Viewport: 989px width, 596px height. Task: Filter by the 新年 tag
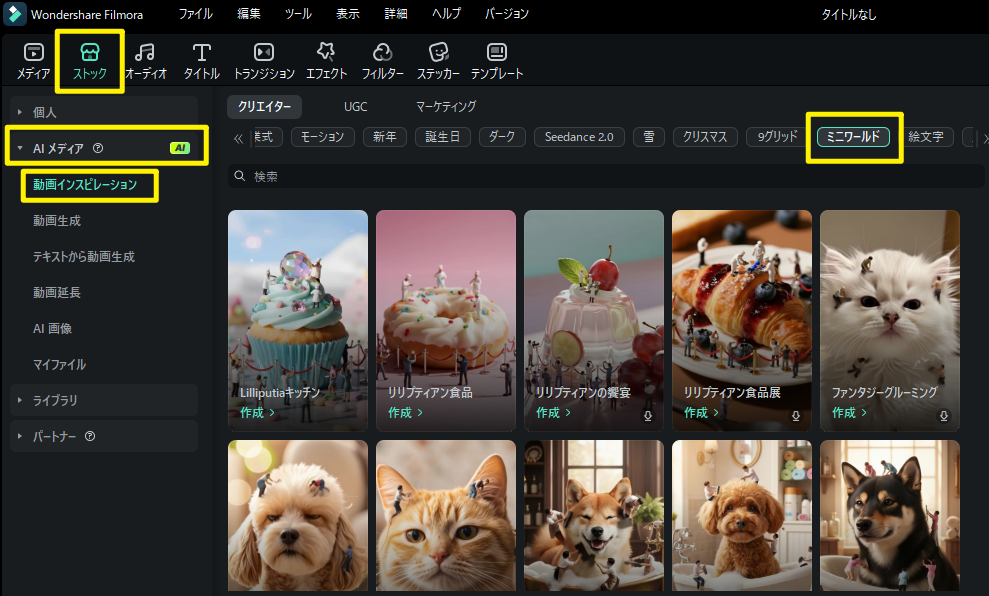click(385, 137)
